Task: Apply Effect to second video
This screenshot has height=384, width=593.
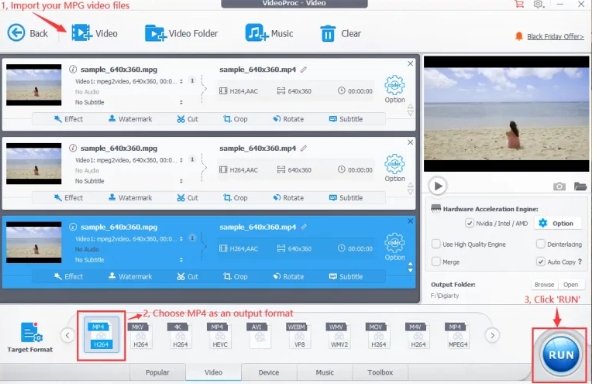Action: [68, 197]
